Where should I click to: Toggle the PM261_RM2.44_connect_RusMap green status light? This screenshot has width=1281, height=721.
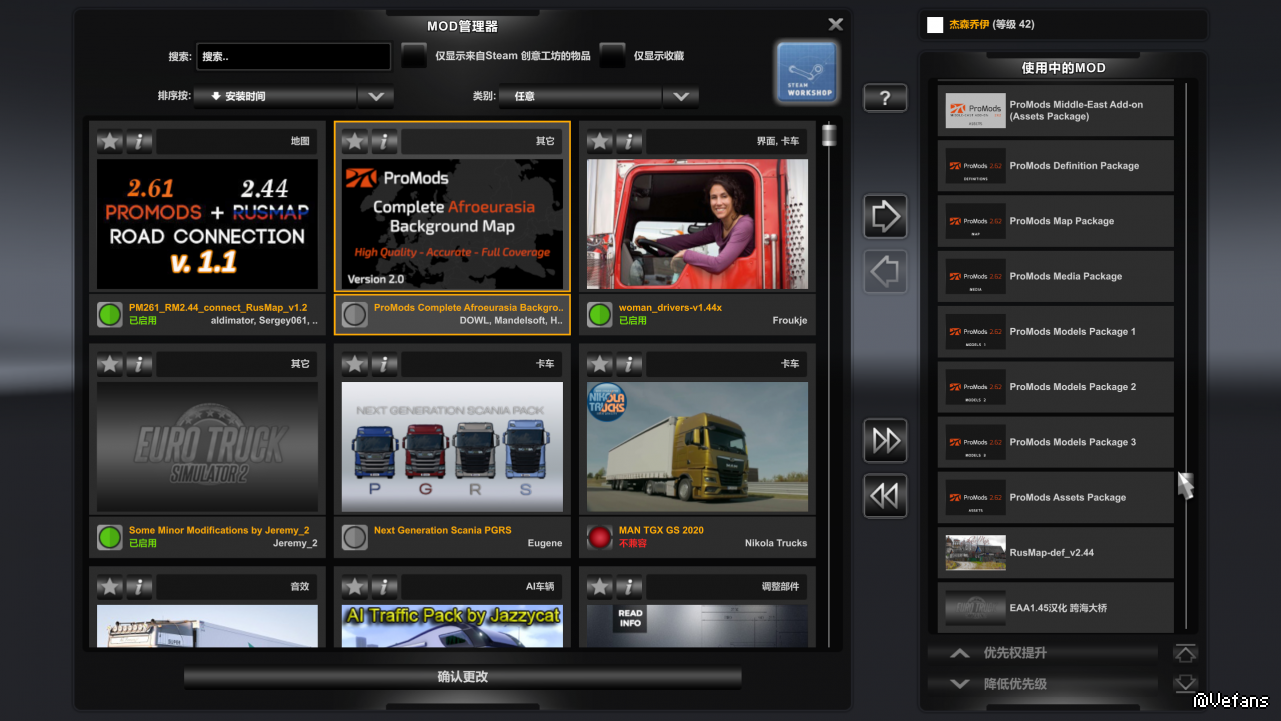(x=109, y=314)
